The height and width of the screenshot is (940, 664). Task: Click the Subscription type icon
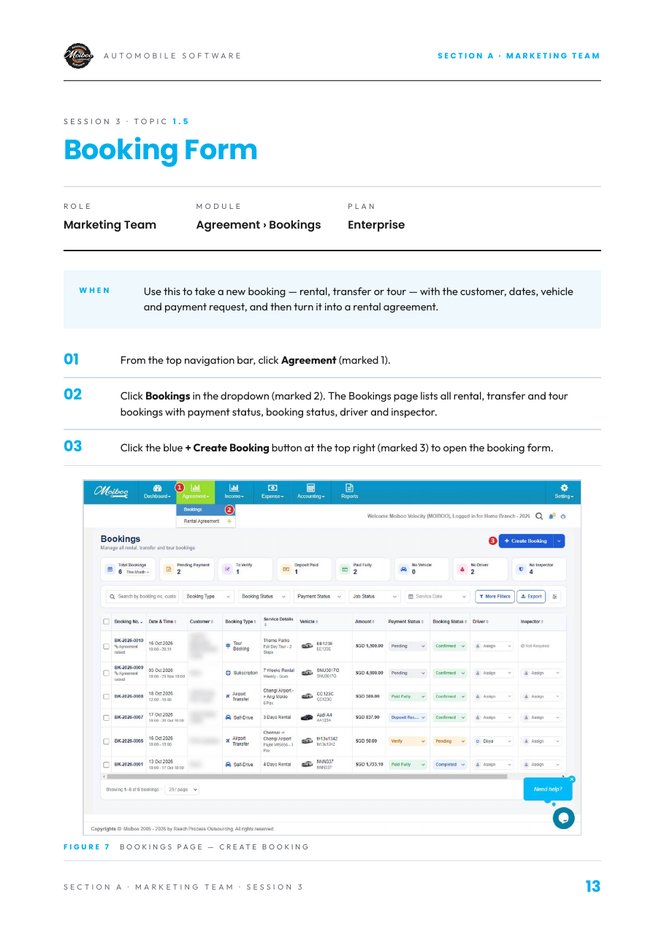[228, 673]
